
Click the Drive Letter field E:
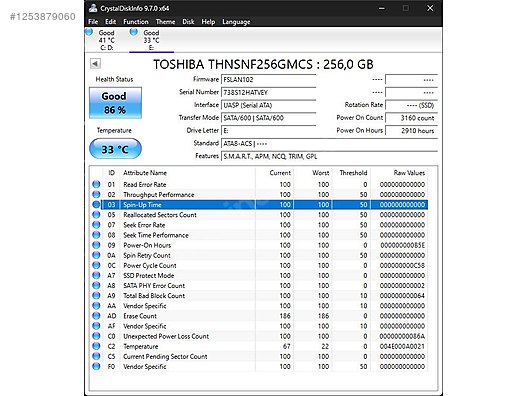[x=268, y=131]
